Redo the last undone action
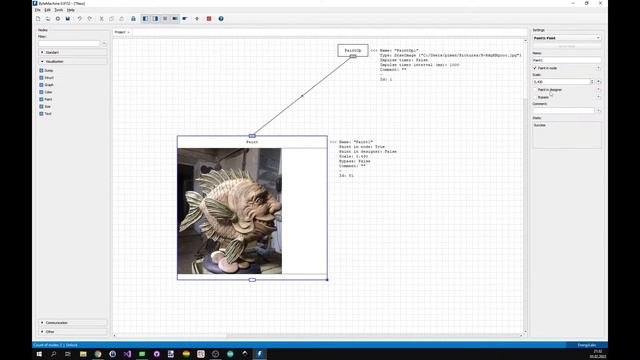 tap(90, 19)
